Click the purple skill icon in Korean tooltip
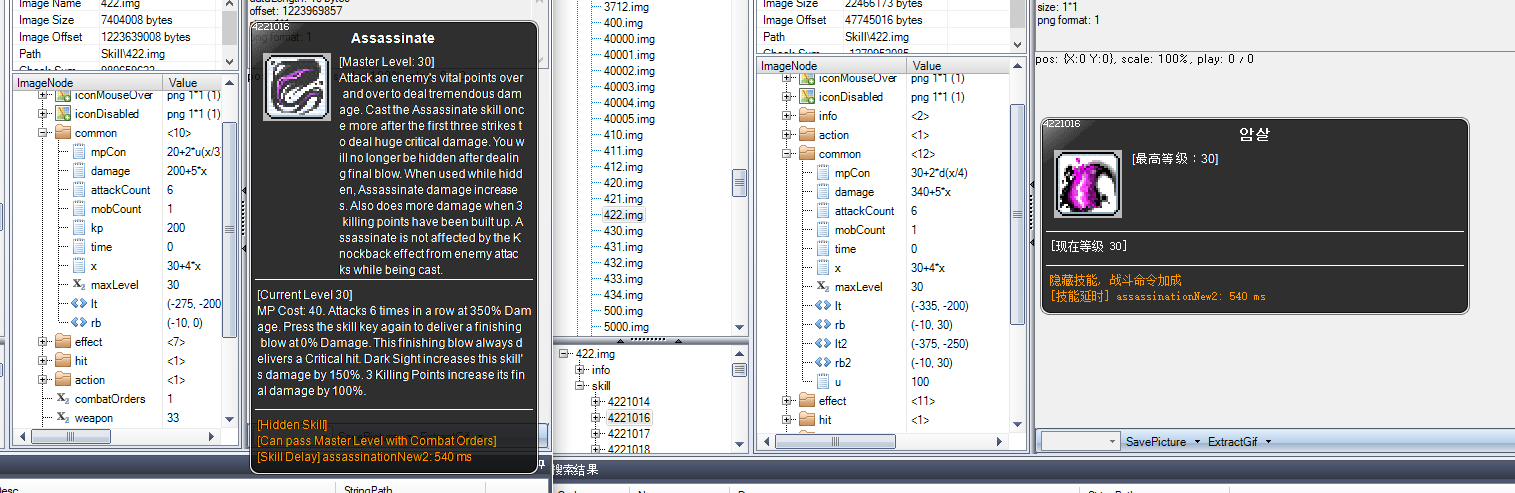1515x493 pixels. (1087, 184)
